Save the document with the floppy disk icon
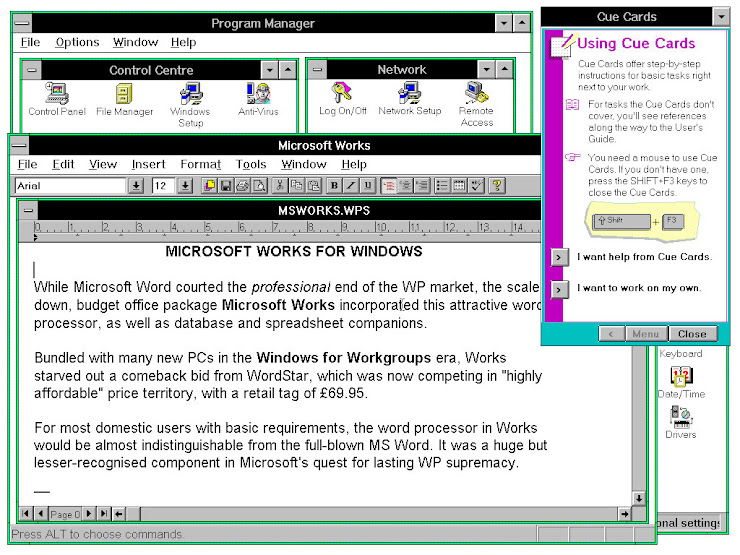 226,185
